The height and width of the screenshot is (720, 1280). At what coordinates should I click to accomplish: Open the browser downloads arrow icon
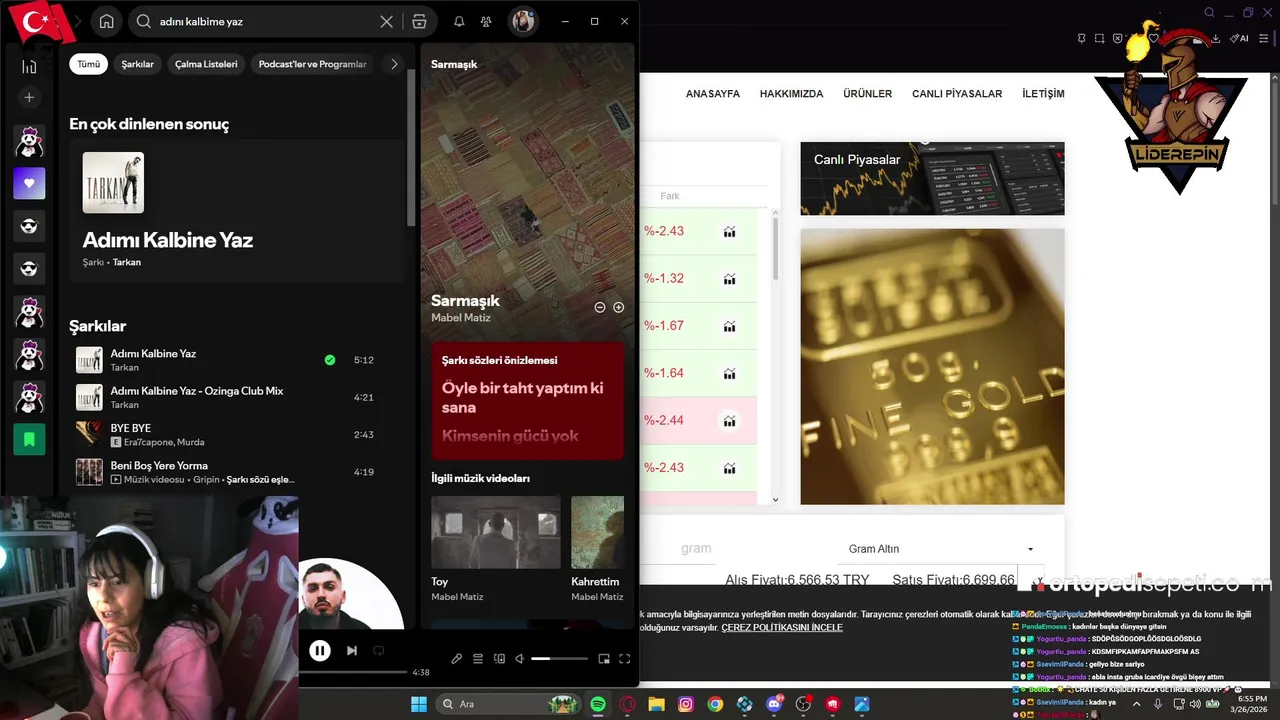click(1215, 39)
